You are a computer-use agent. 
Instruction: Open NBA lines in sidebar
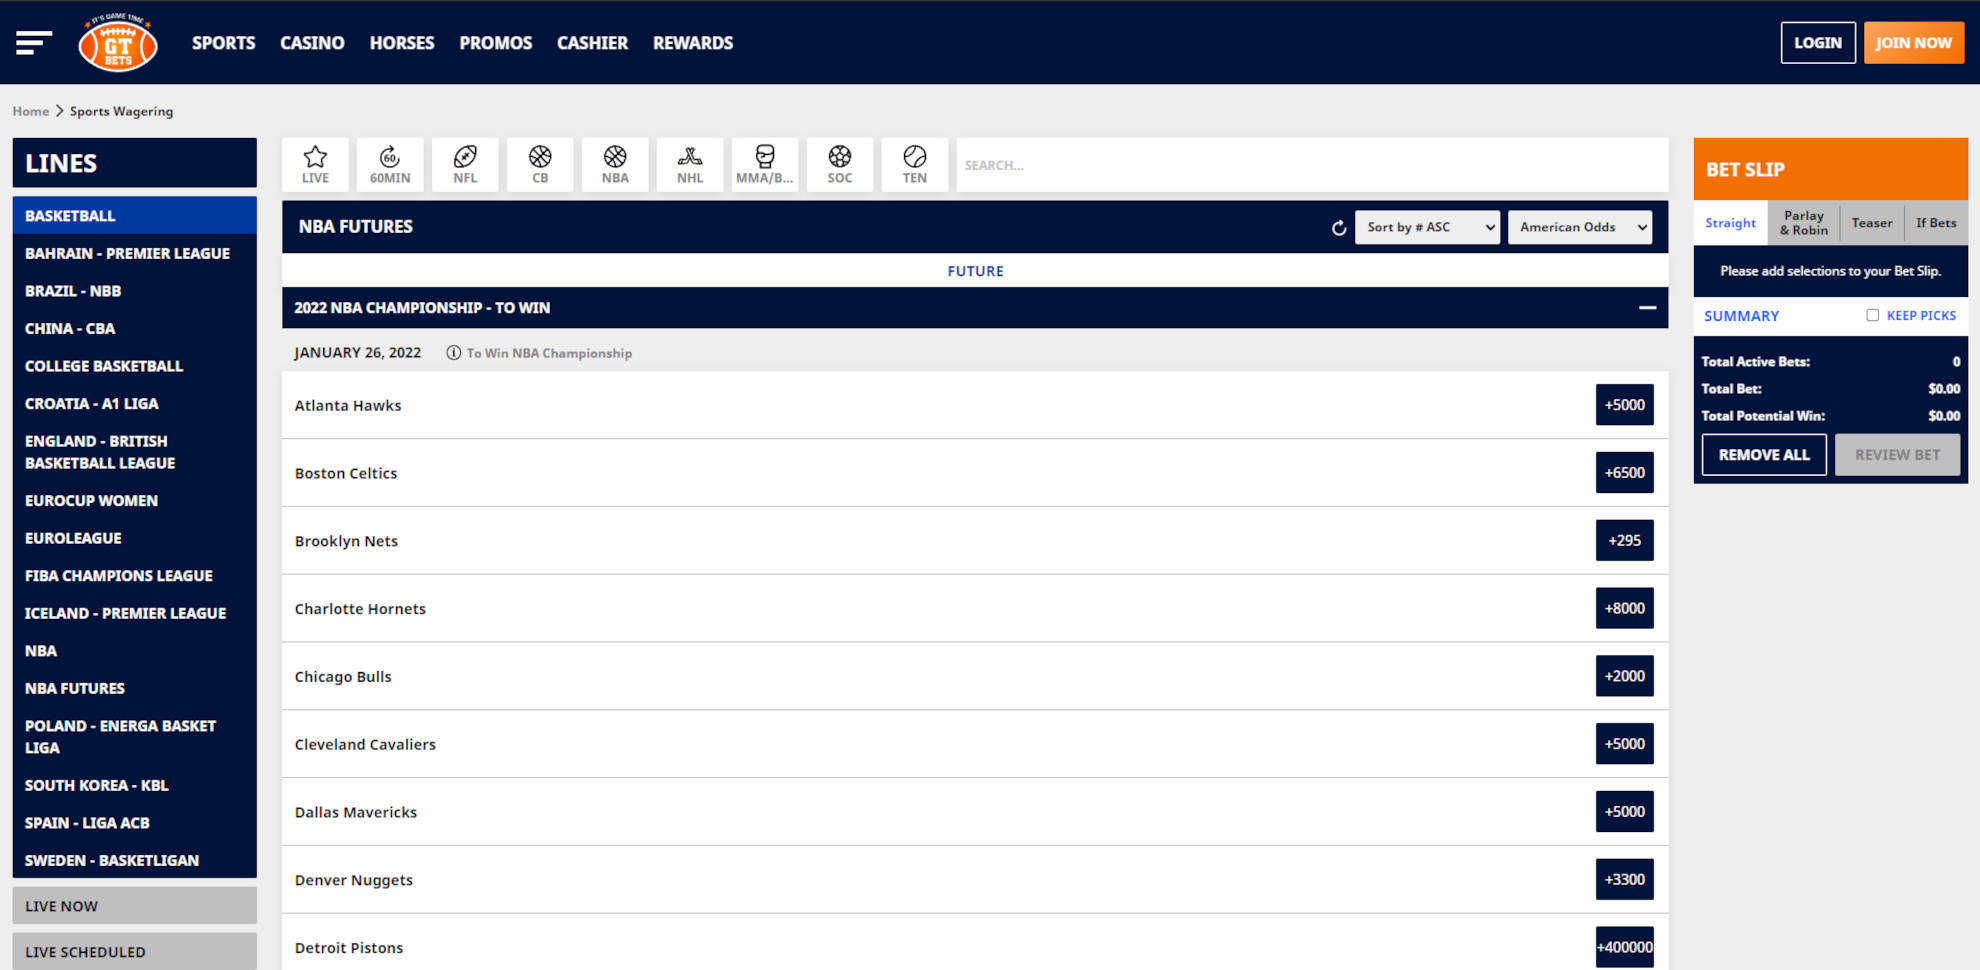[x=134, y=651]
